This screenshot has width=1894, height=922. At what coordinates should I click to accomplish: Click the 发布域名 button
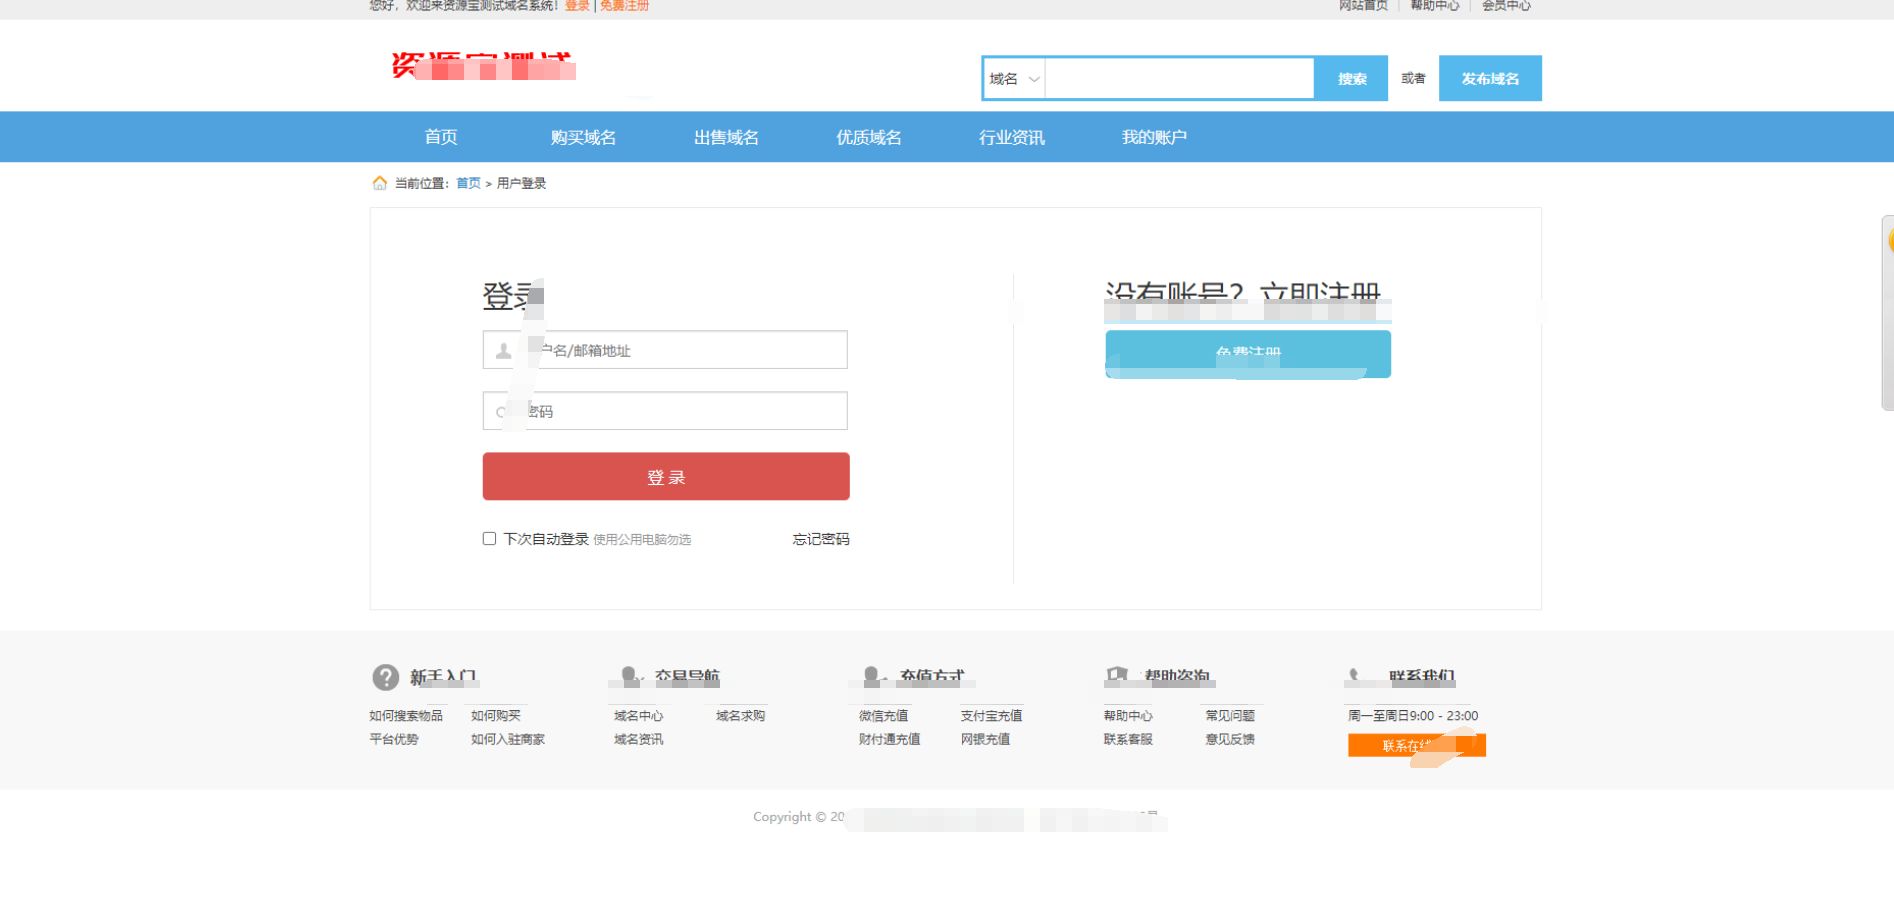[1489, 78]
